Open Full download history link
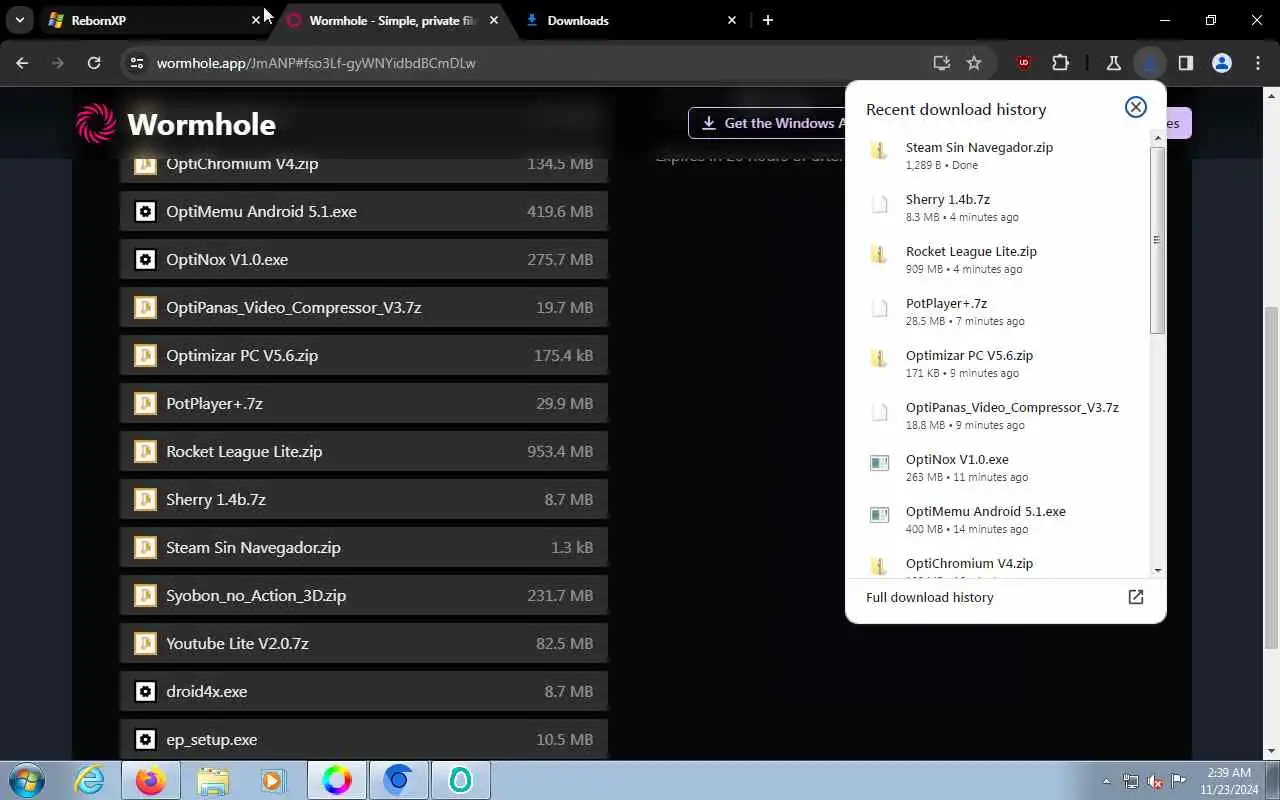The height and width of the screenshot is (800, 1280). (x=930, y=597)
